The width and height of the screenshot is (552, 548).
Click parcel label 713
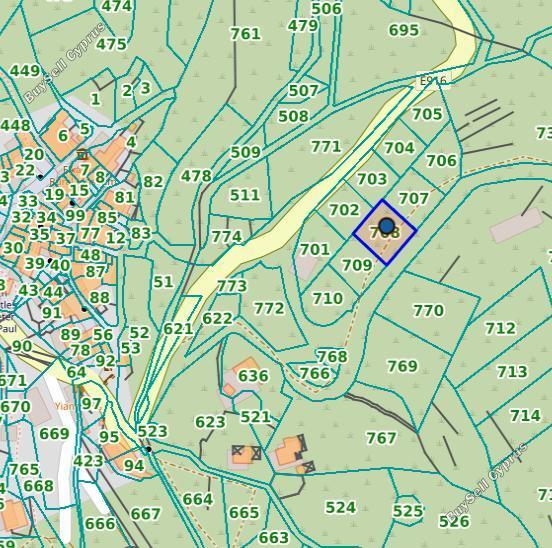(512, 372)
